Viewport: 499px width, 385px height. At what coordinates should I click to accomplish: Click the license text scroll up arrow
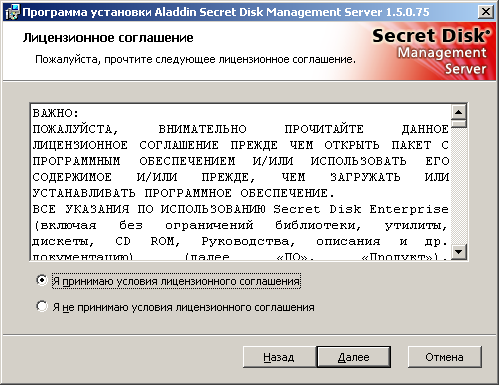(459, 112)
